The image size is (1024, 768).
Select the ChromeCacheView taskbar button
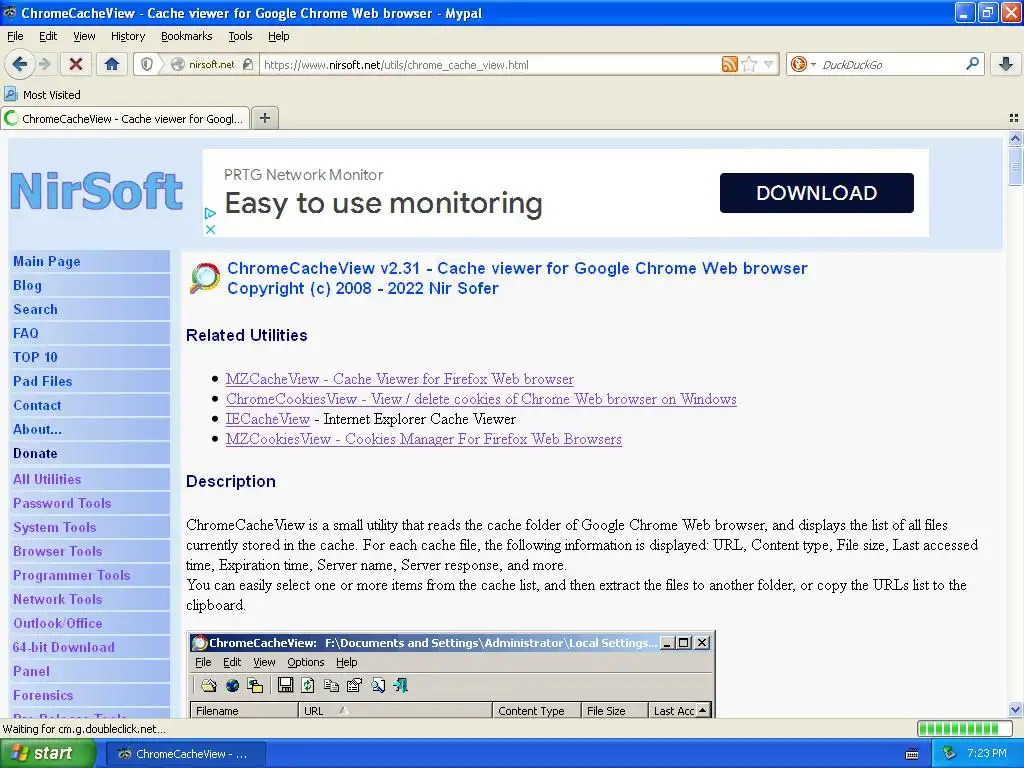pyautogui.click(x=185, y=754)
